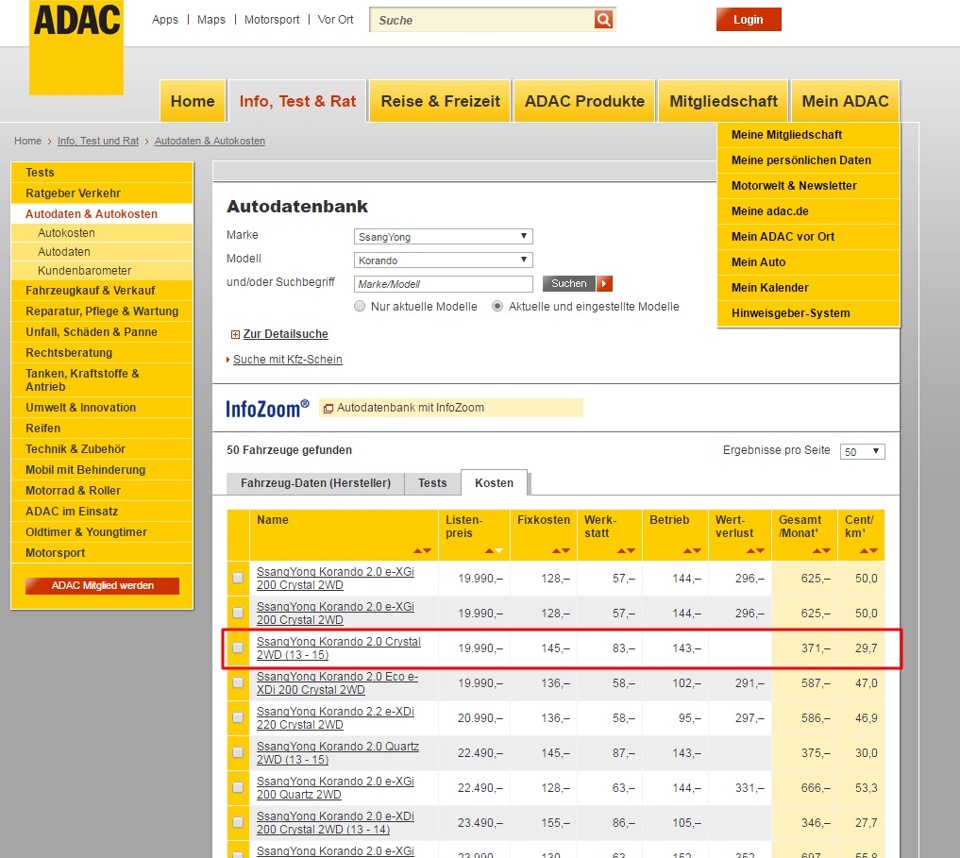The width and height of the screenshot is (960, 858).
Task: Click the InfoZoom logo
Action: 268,408
